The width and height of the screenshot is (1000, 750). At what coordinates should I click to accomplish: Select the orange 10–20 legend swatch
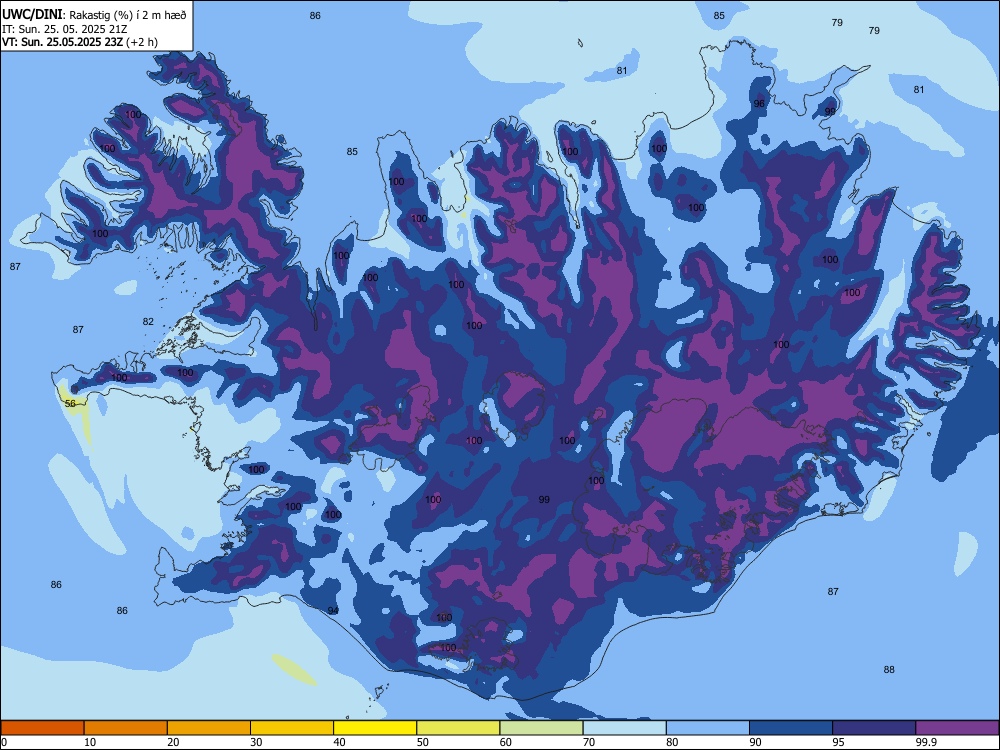coord(126,728)
